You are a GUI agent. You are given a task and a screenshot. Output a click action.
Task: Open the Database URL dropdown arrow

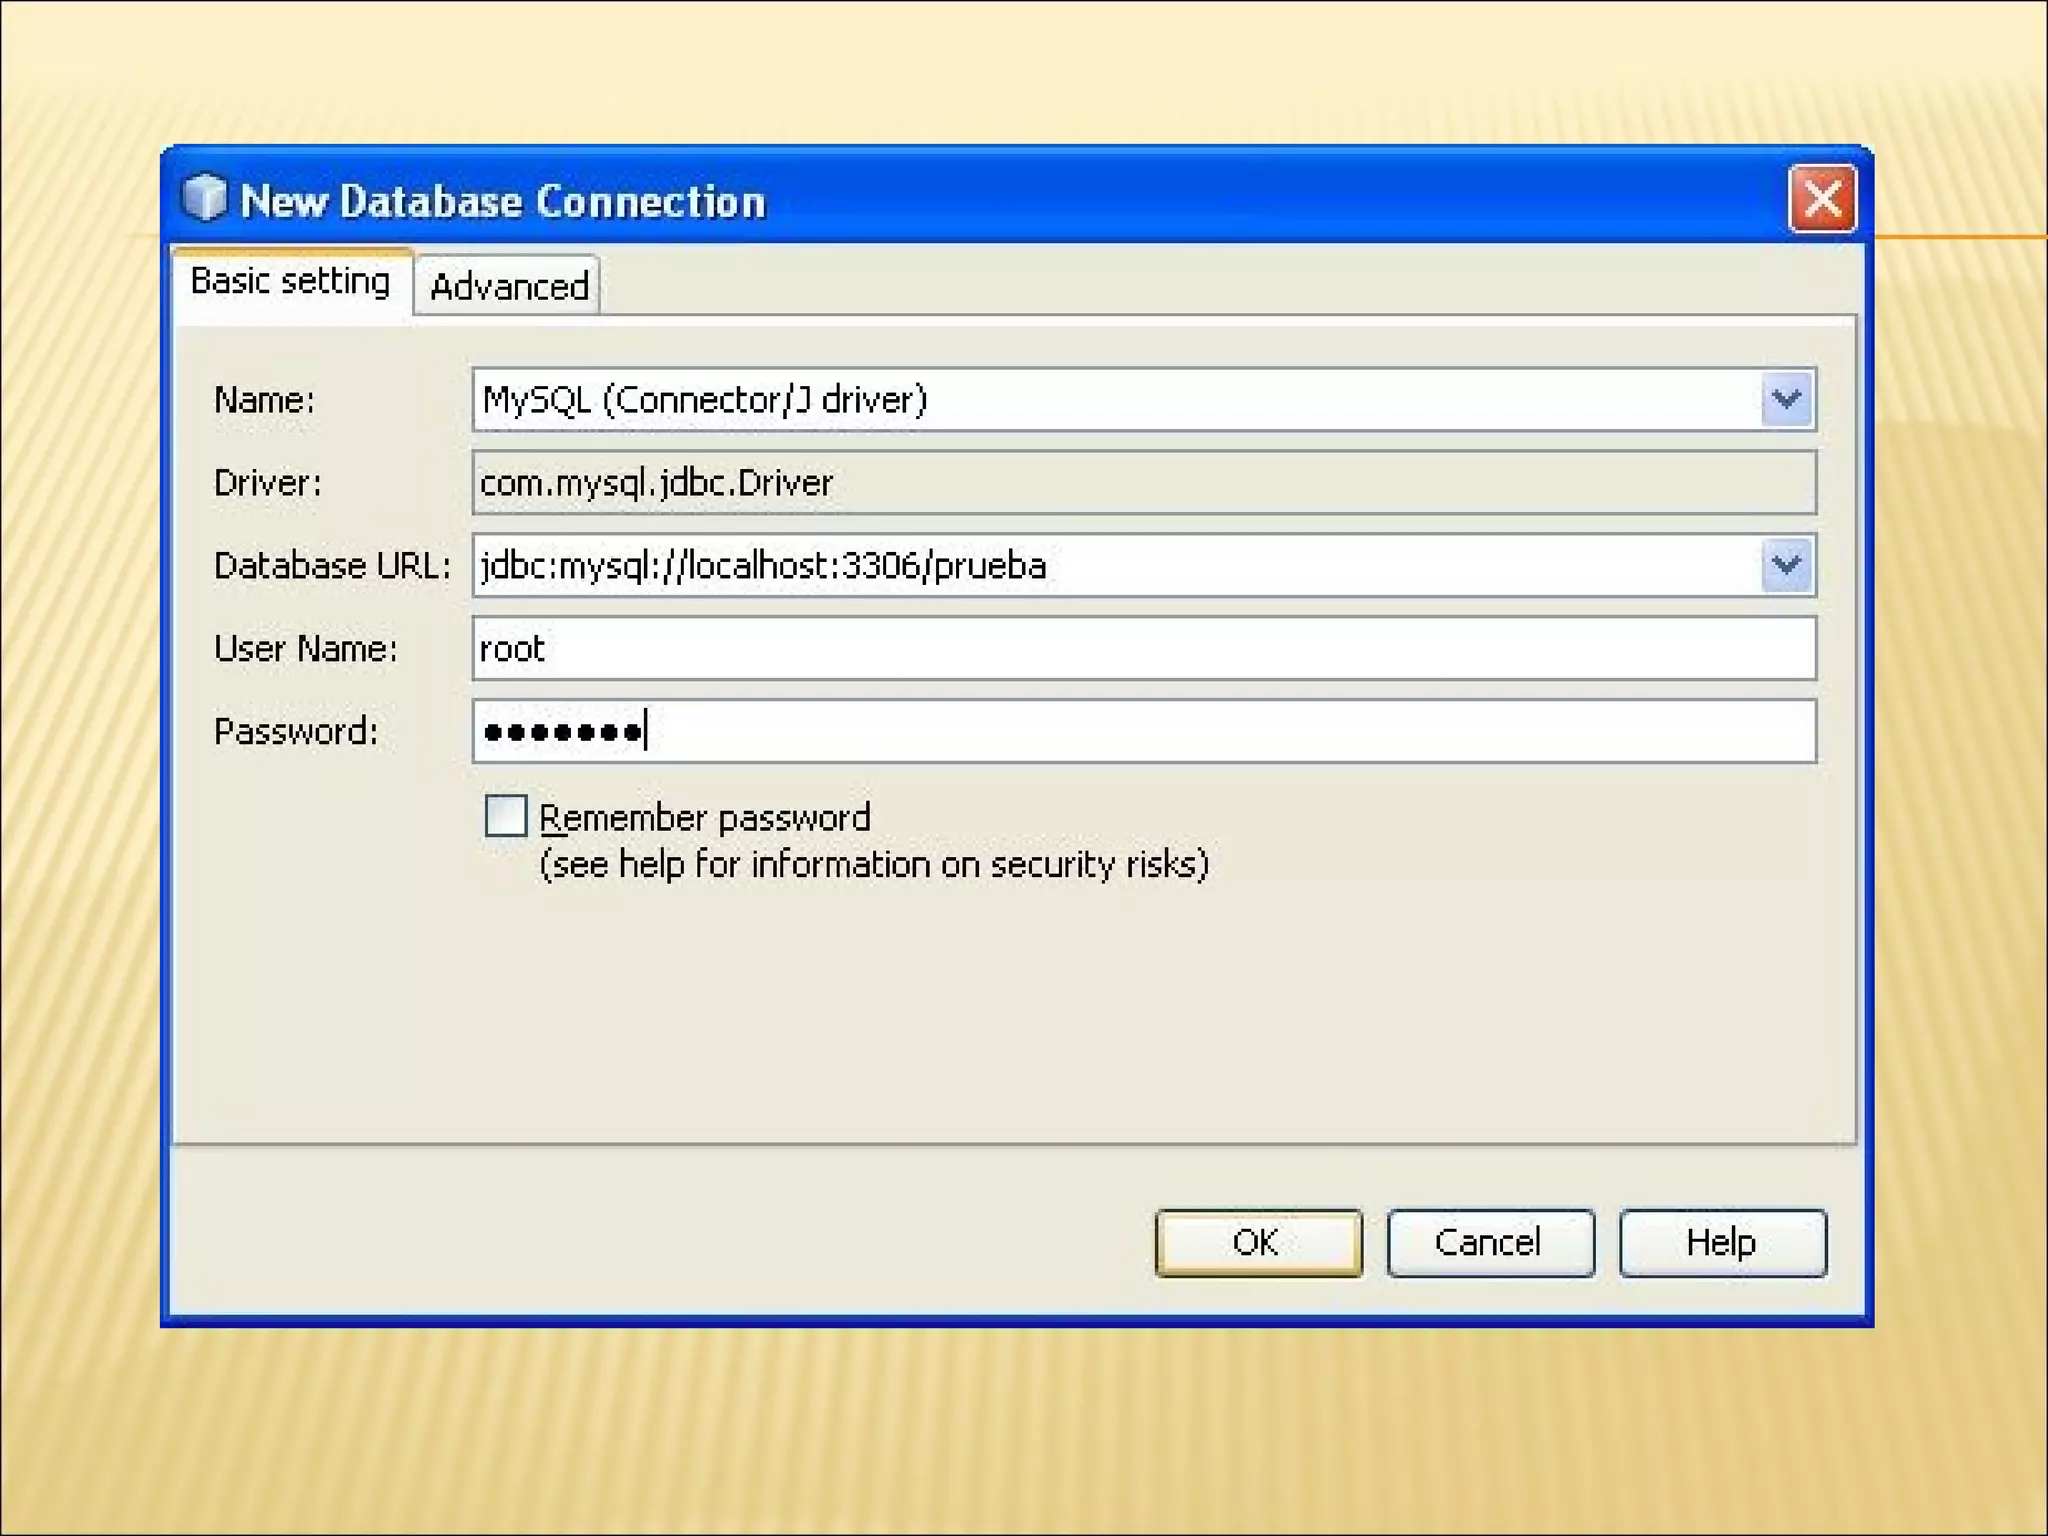pyautogui.click(x=1786, y=566)
